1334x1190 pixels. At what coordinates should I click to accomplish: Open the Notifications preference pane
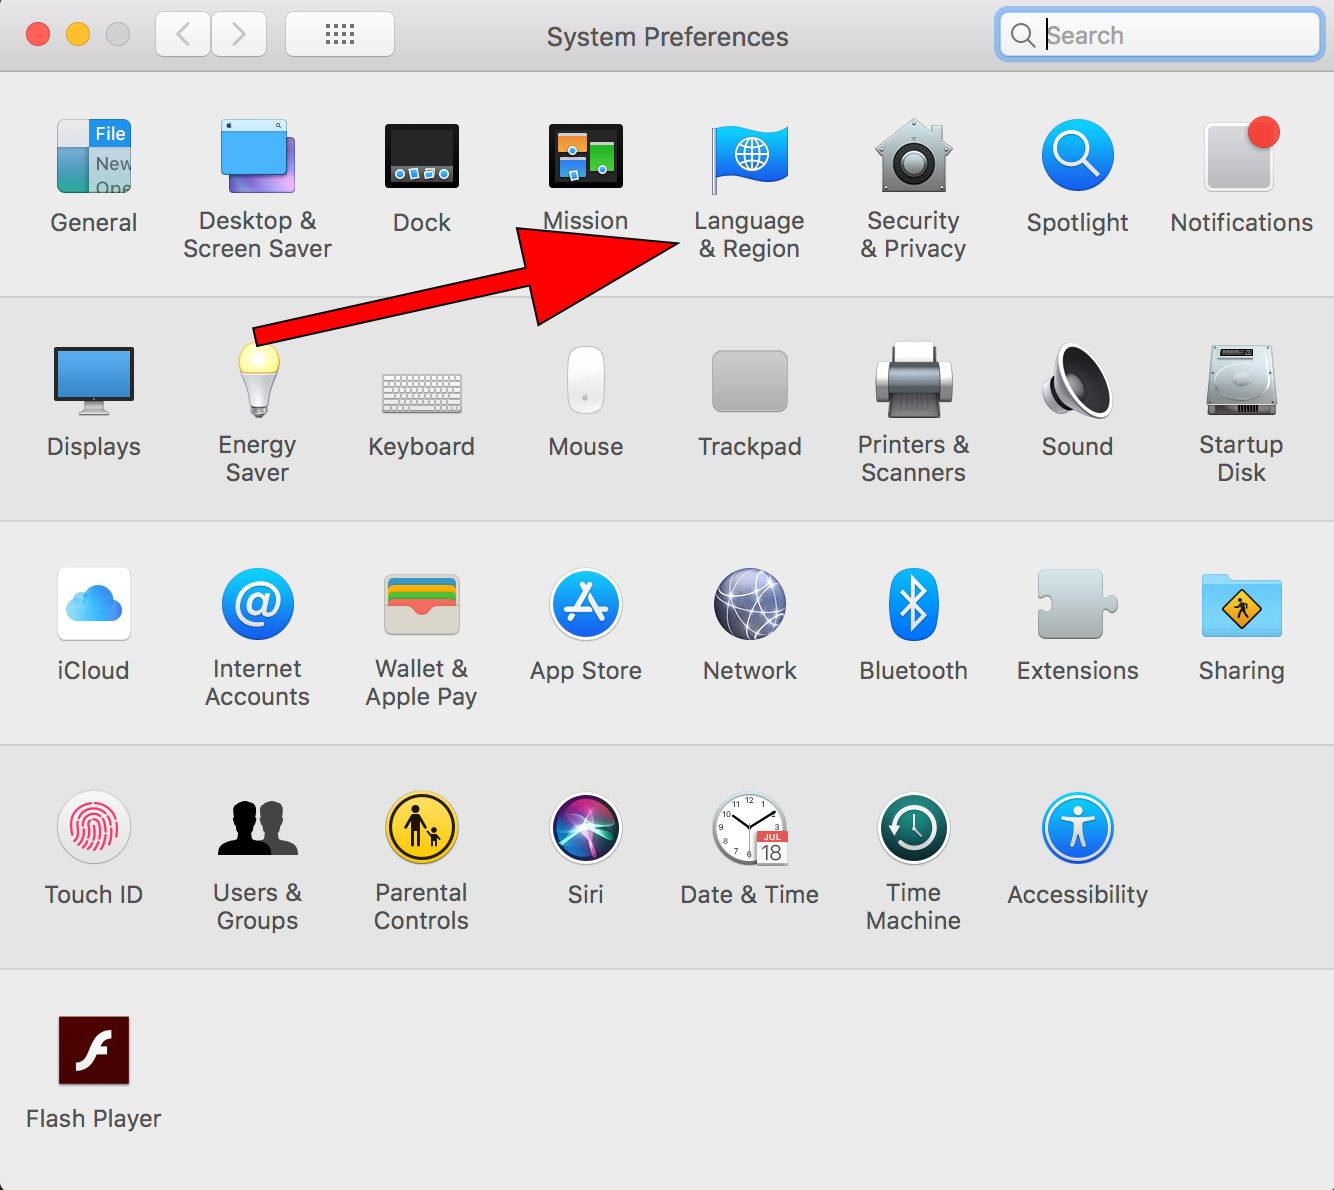pos(1241,157)
